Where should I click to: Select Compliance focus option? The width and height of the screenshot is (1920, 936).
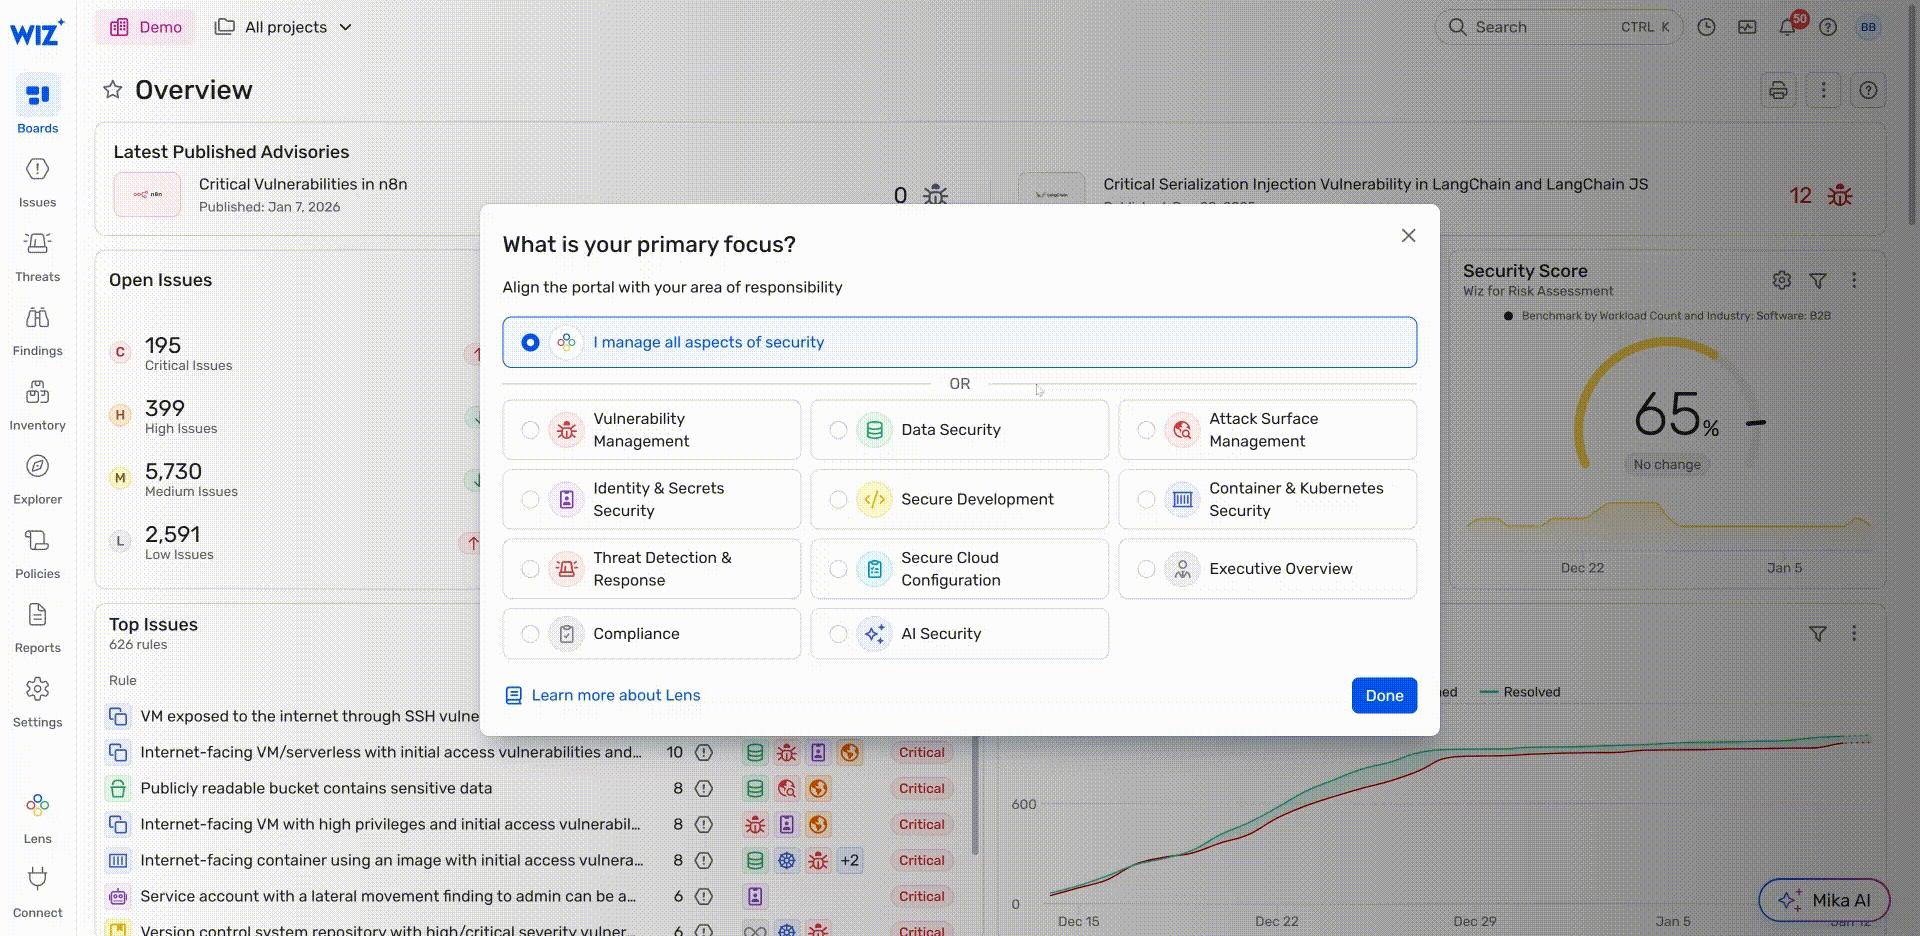pos(651,634)
